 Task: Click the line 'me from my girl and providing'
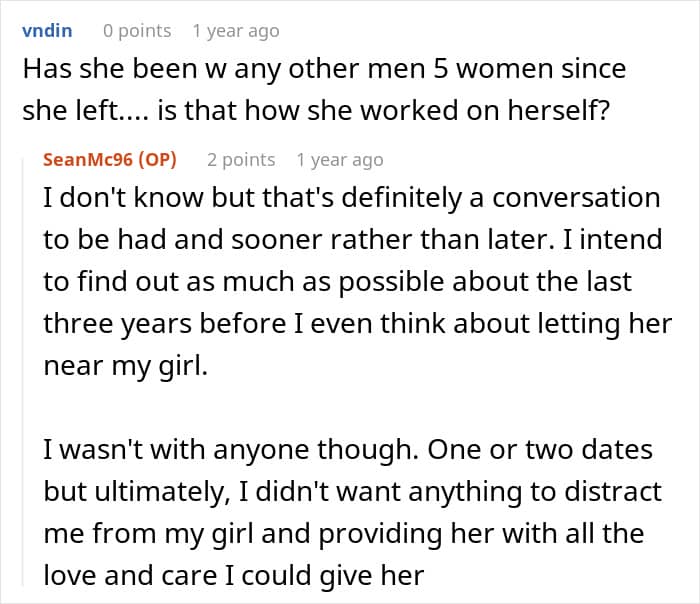tap(344, 534)
